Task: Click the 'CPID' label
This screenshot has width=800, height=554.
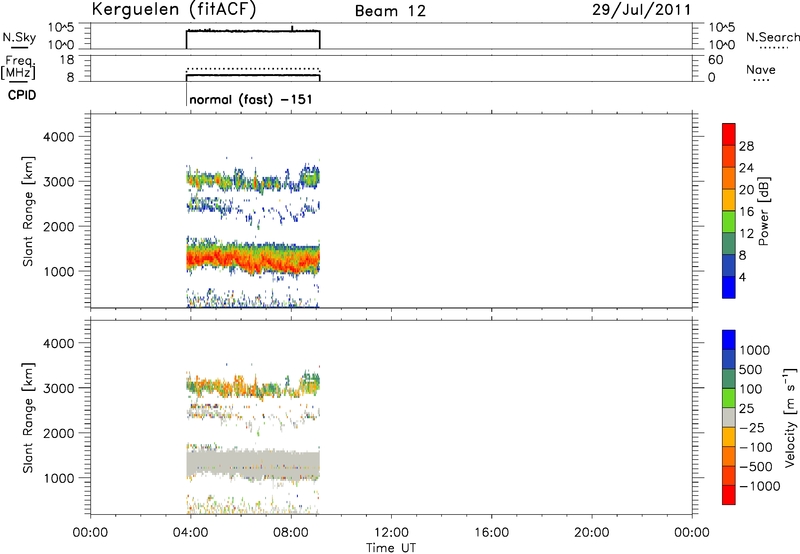Action: (x=22, y=95)
